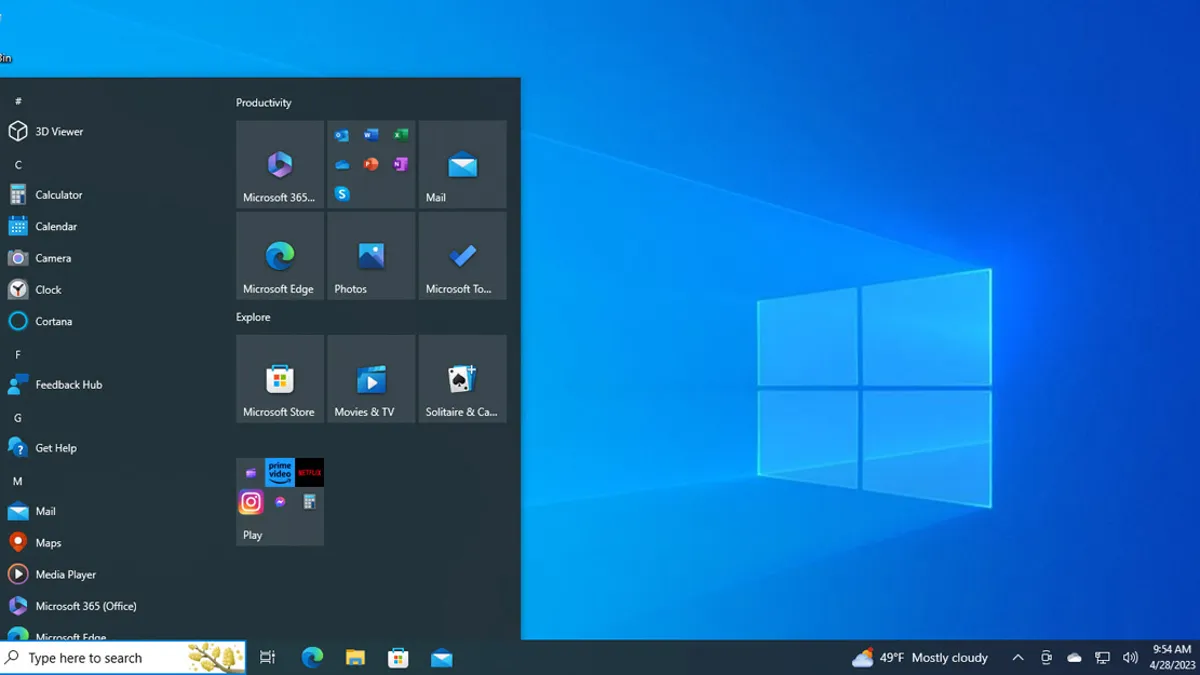Image resolution: width=1200 pixels, height=675 pixels.
Task: Open the small OneNote tile
Action: coord(400,164)
